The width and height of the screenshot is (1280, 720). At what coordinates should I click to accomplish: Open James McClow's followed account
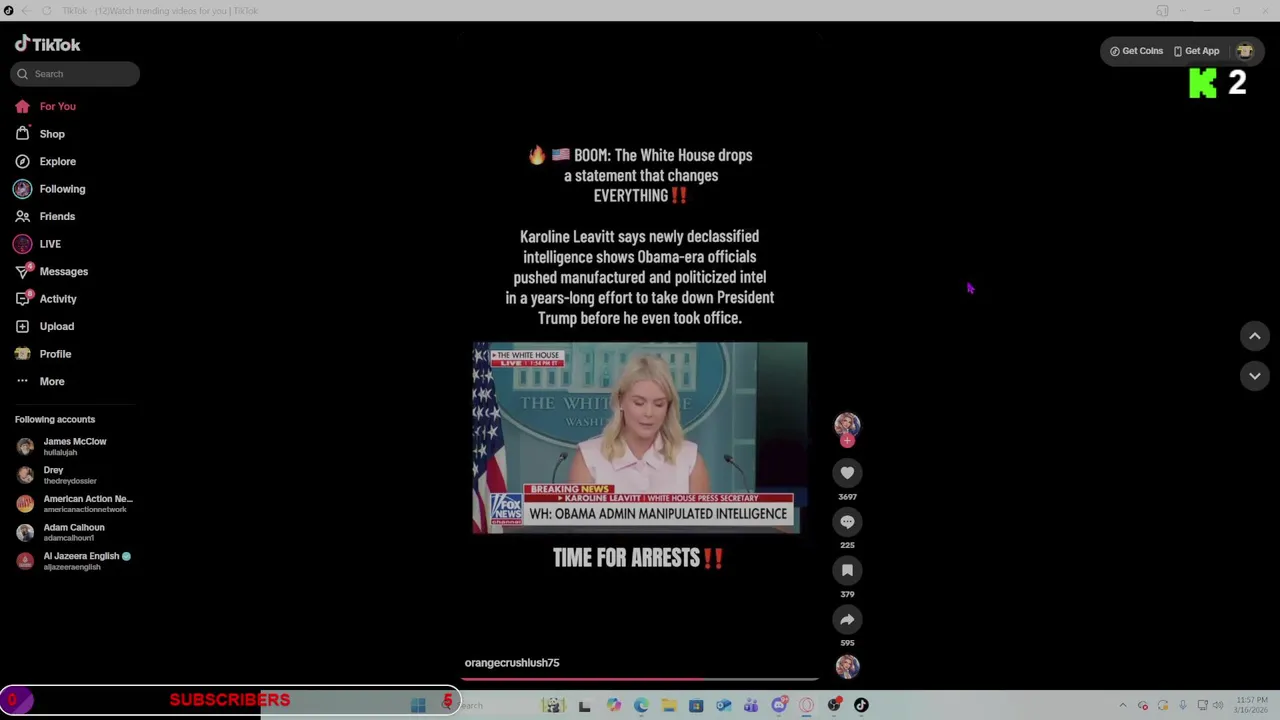[73, 446]
